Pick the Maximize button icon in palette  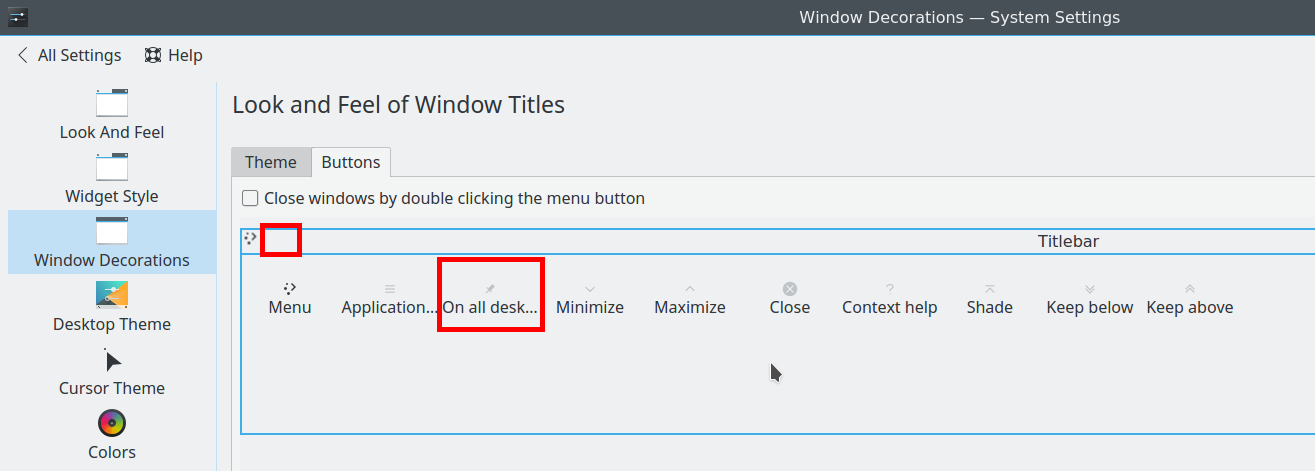[690, 288]
